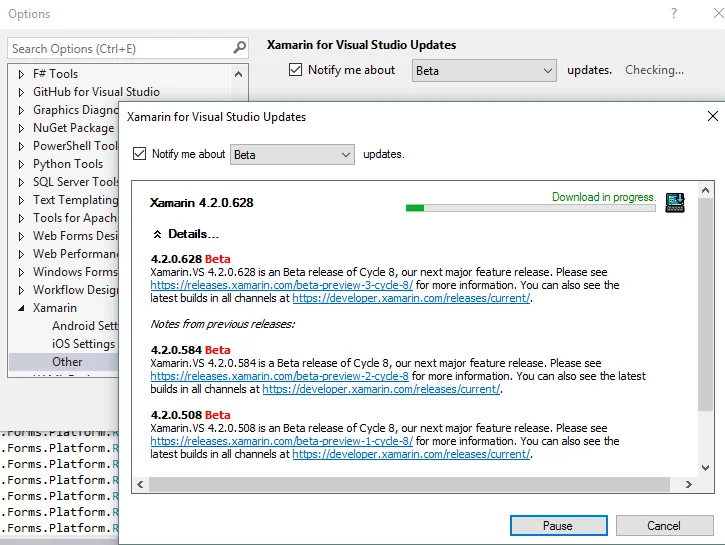Viewport: 725px width, 545px height.
Task: Open the beta-preview-1-cycle-8 release link
Action: point(282,441)
